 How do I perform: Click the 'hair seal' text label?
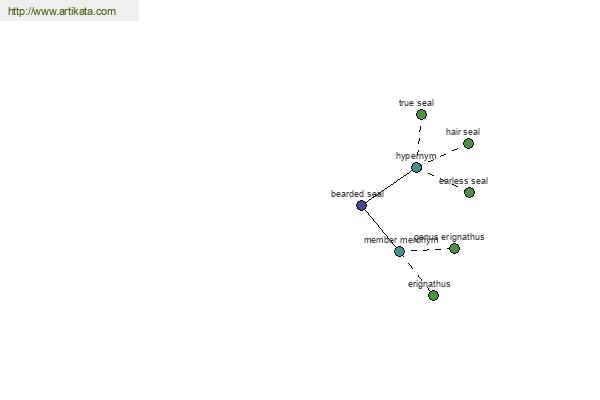463,132
